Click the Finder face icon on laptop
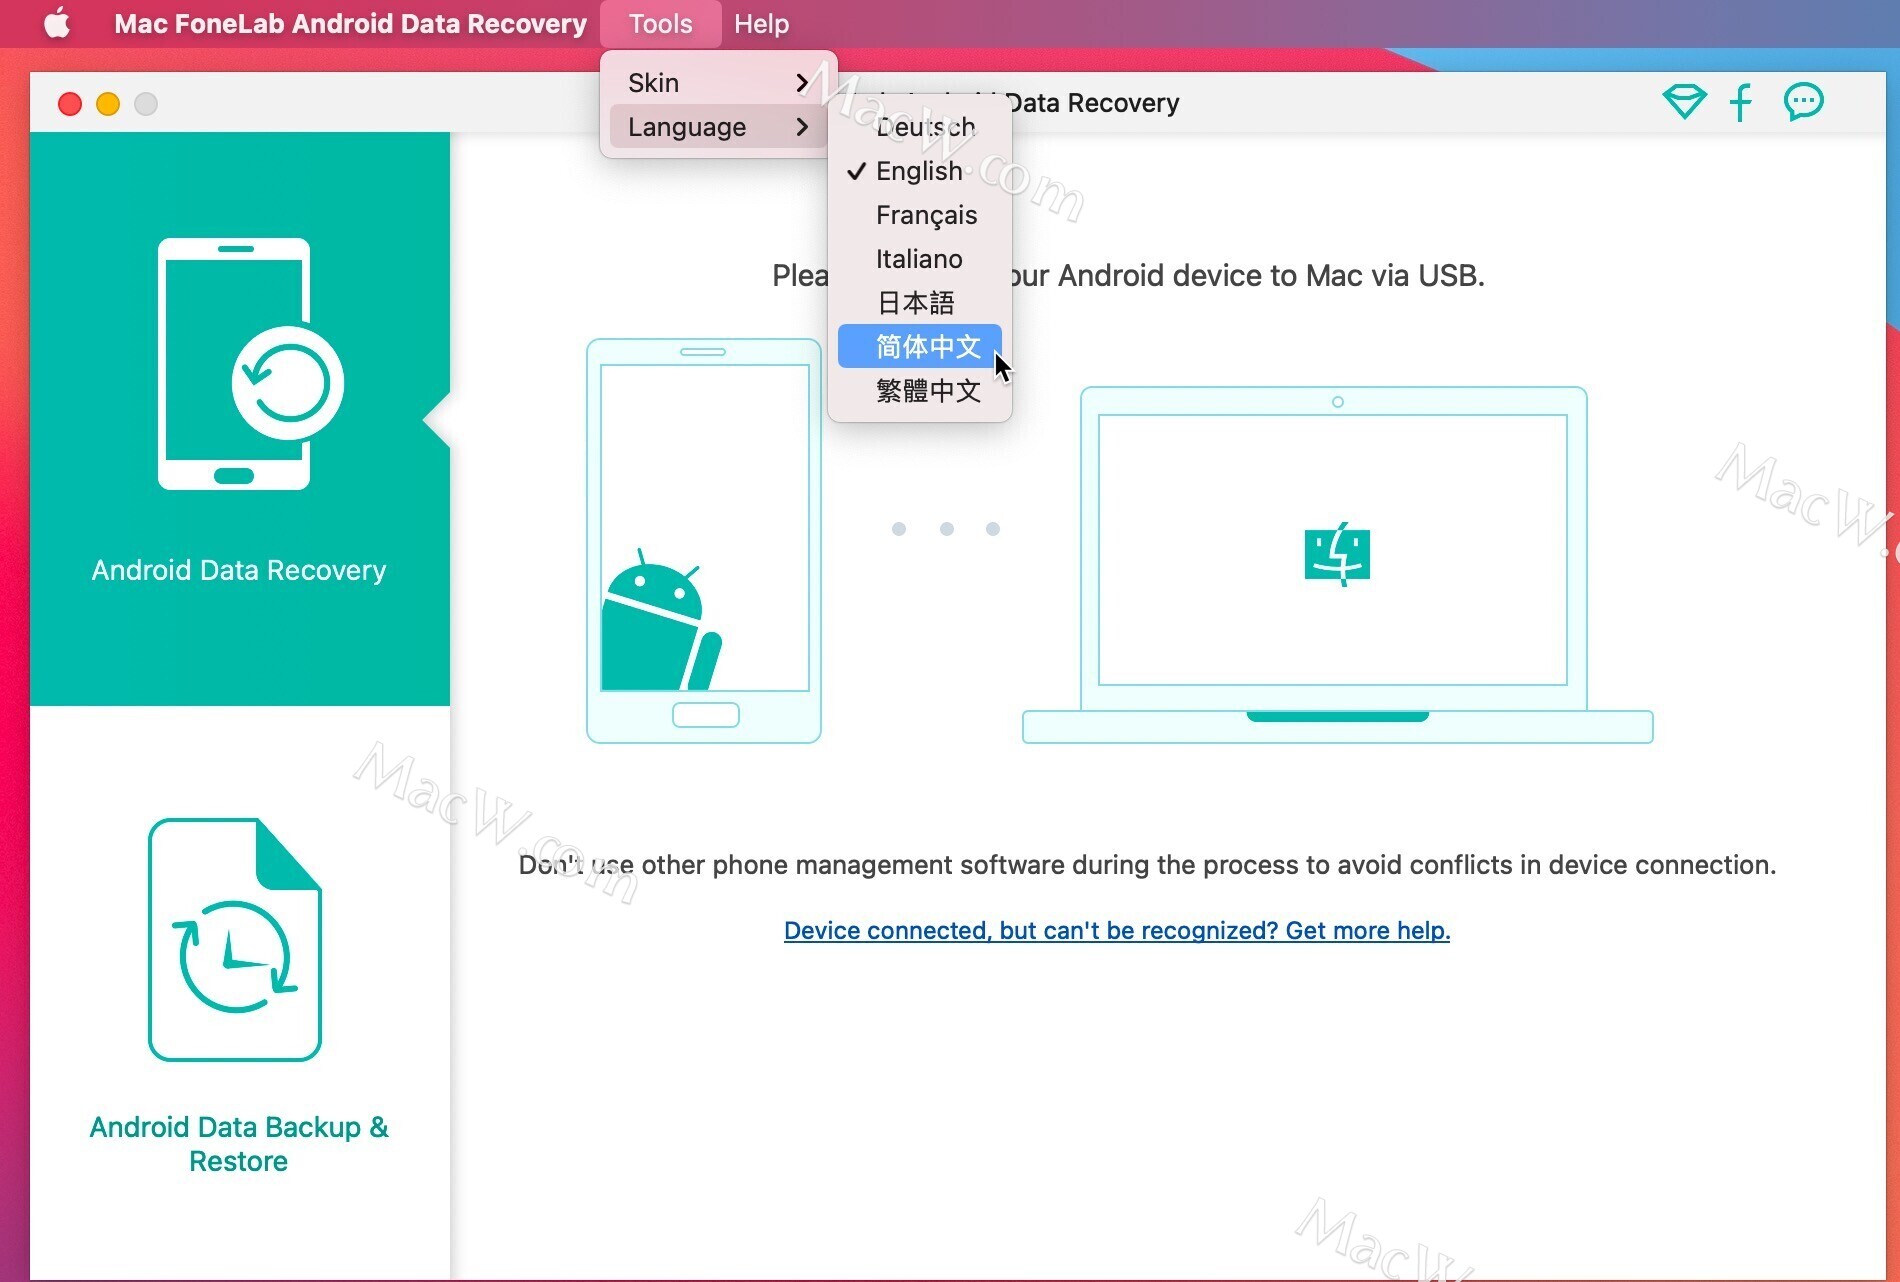1900x1282 pixels. (x=1337, y=554)
